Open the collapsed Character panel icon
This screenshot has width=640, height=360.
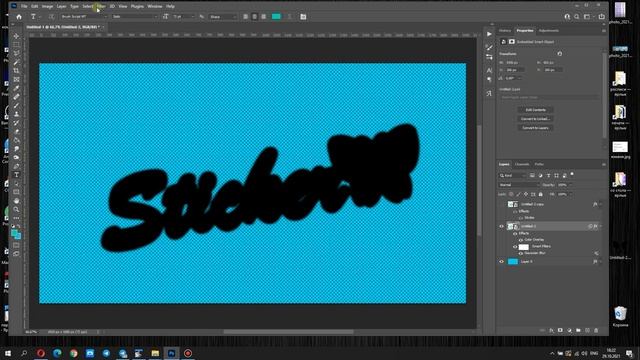click(489, 70)
